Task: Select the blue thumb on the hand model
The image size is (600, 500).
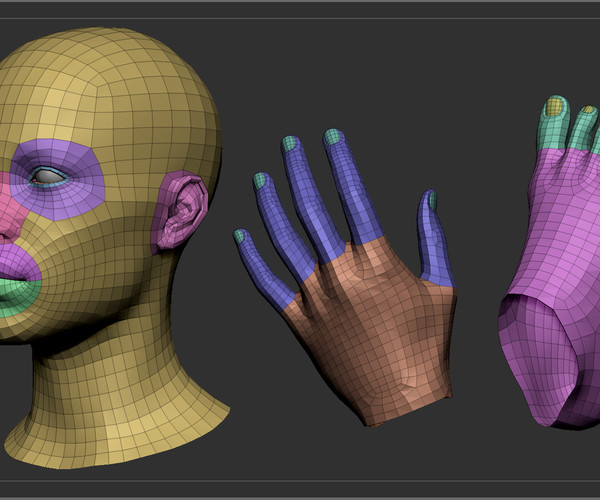Action: click(435, 245)
